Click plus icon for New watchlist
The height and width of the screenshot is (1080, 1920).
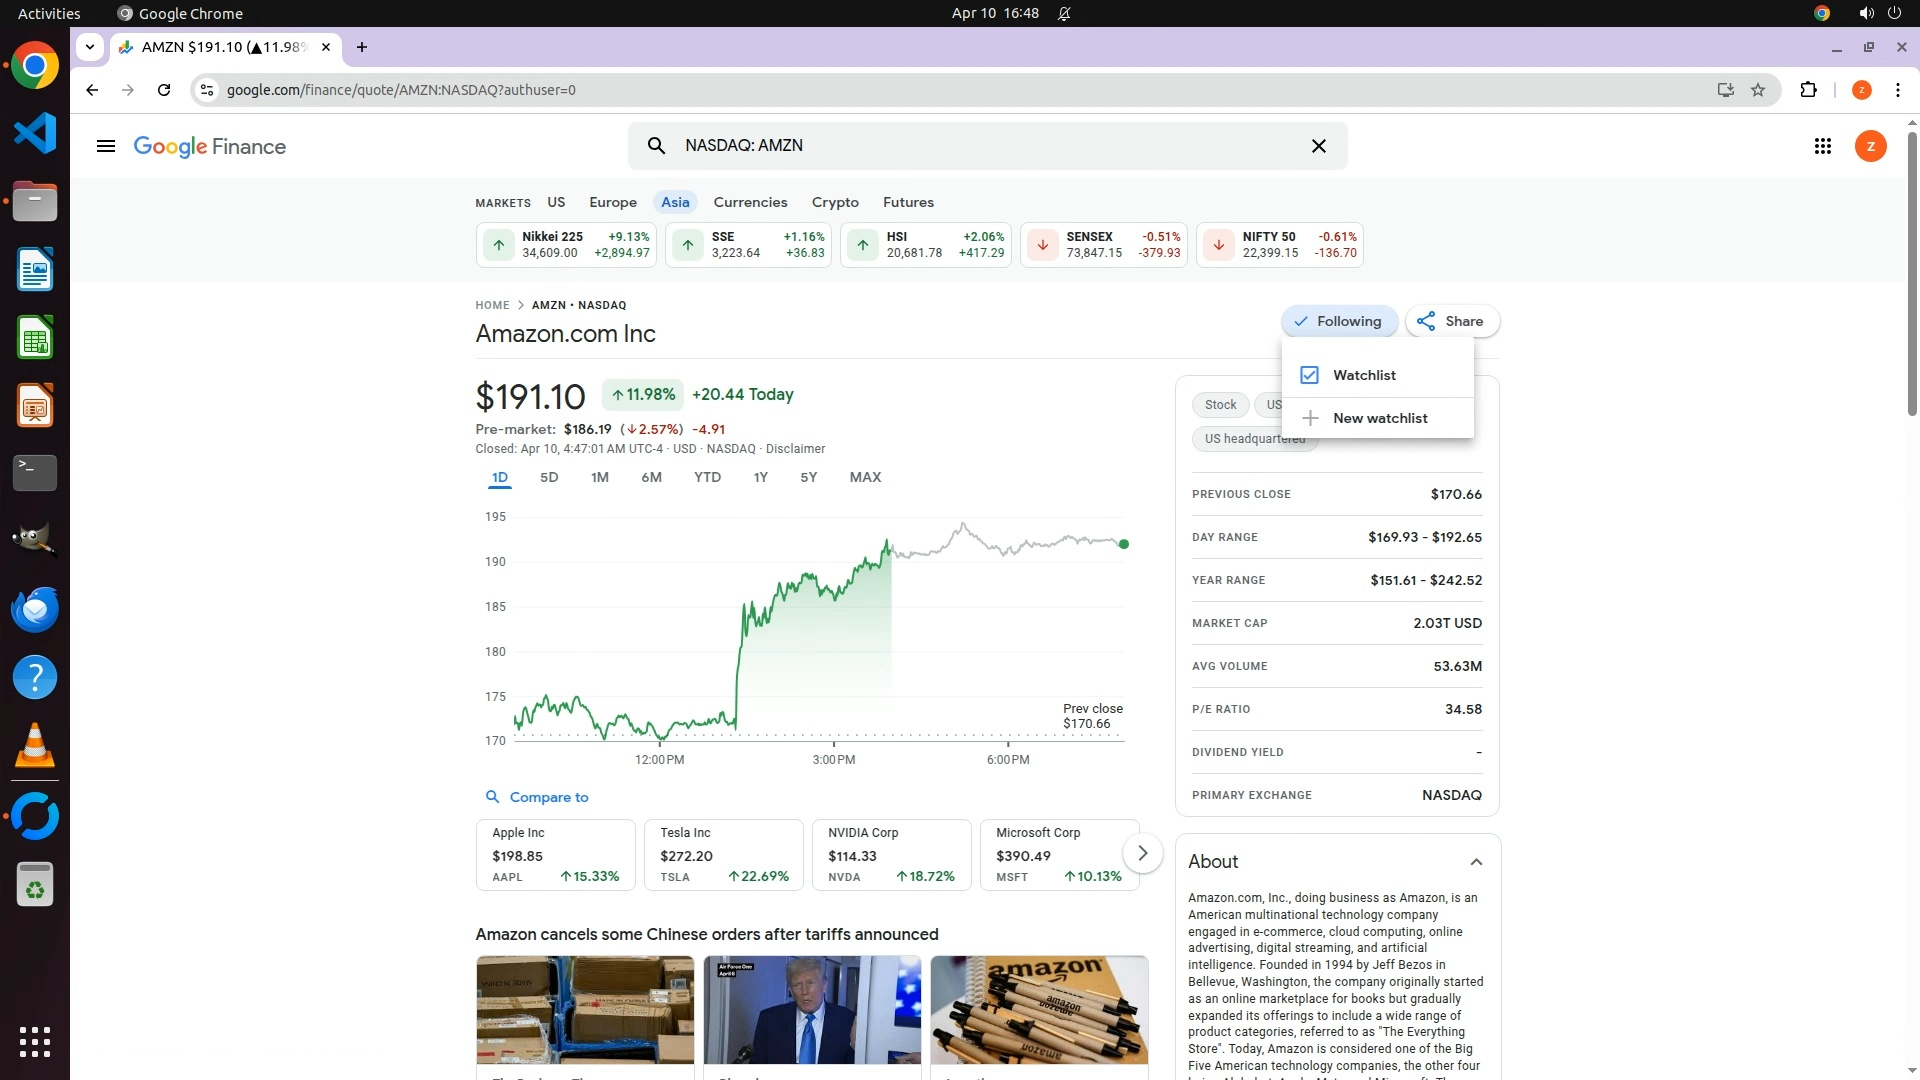tap(1310, 418)
